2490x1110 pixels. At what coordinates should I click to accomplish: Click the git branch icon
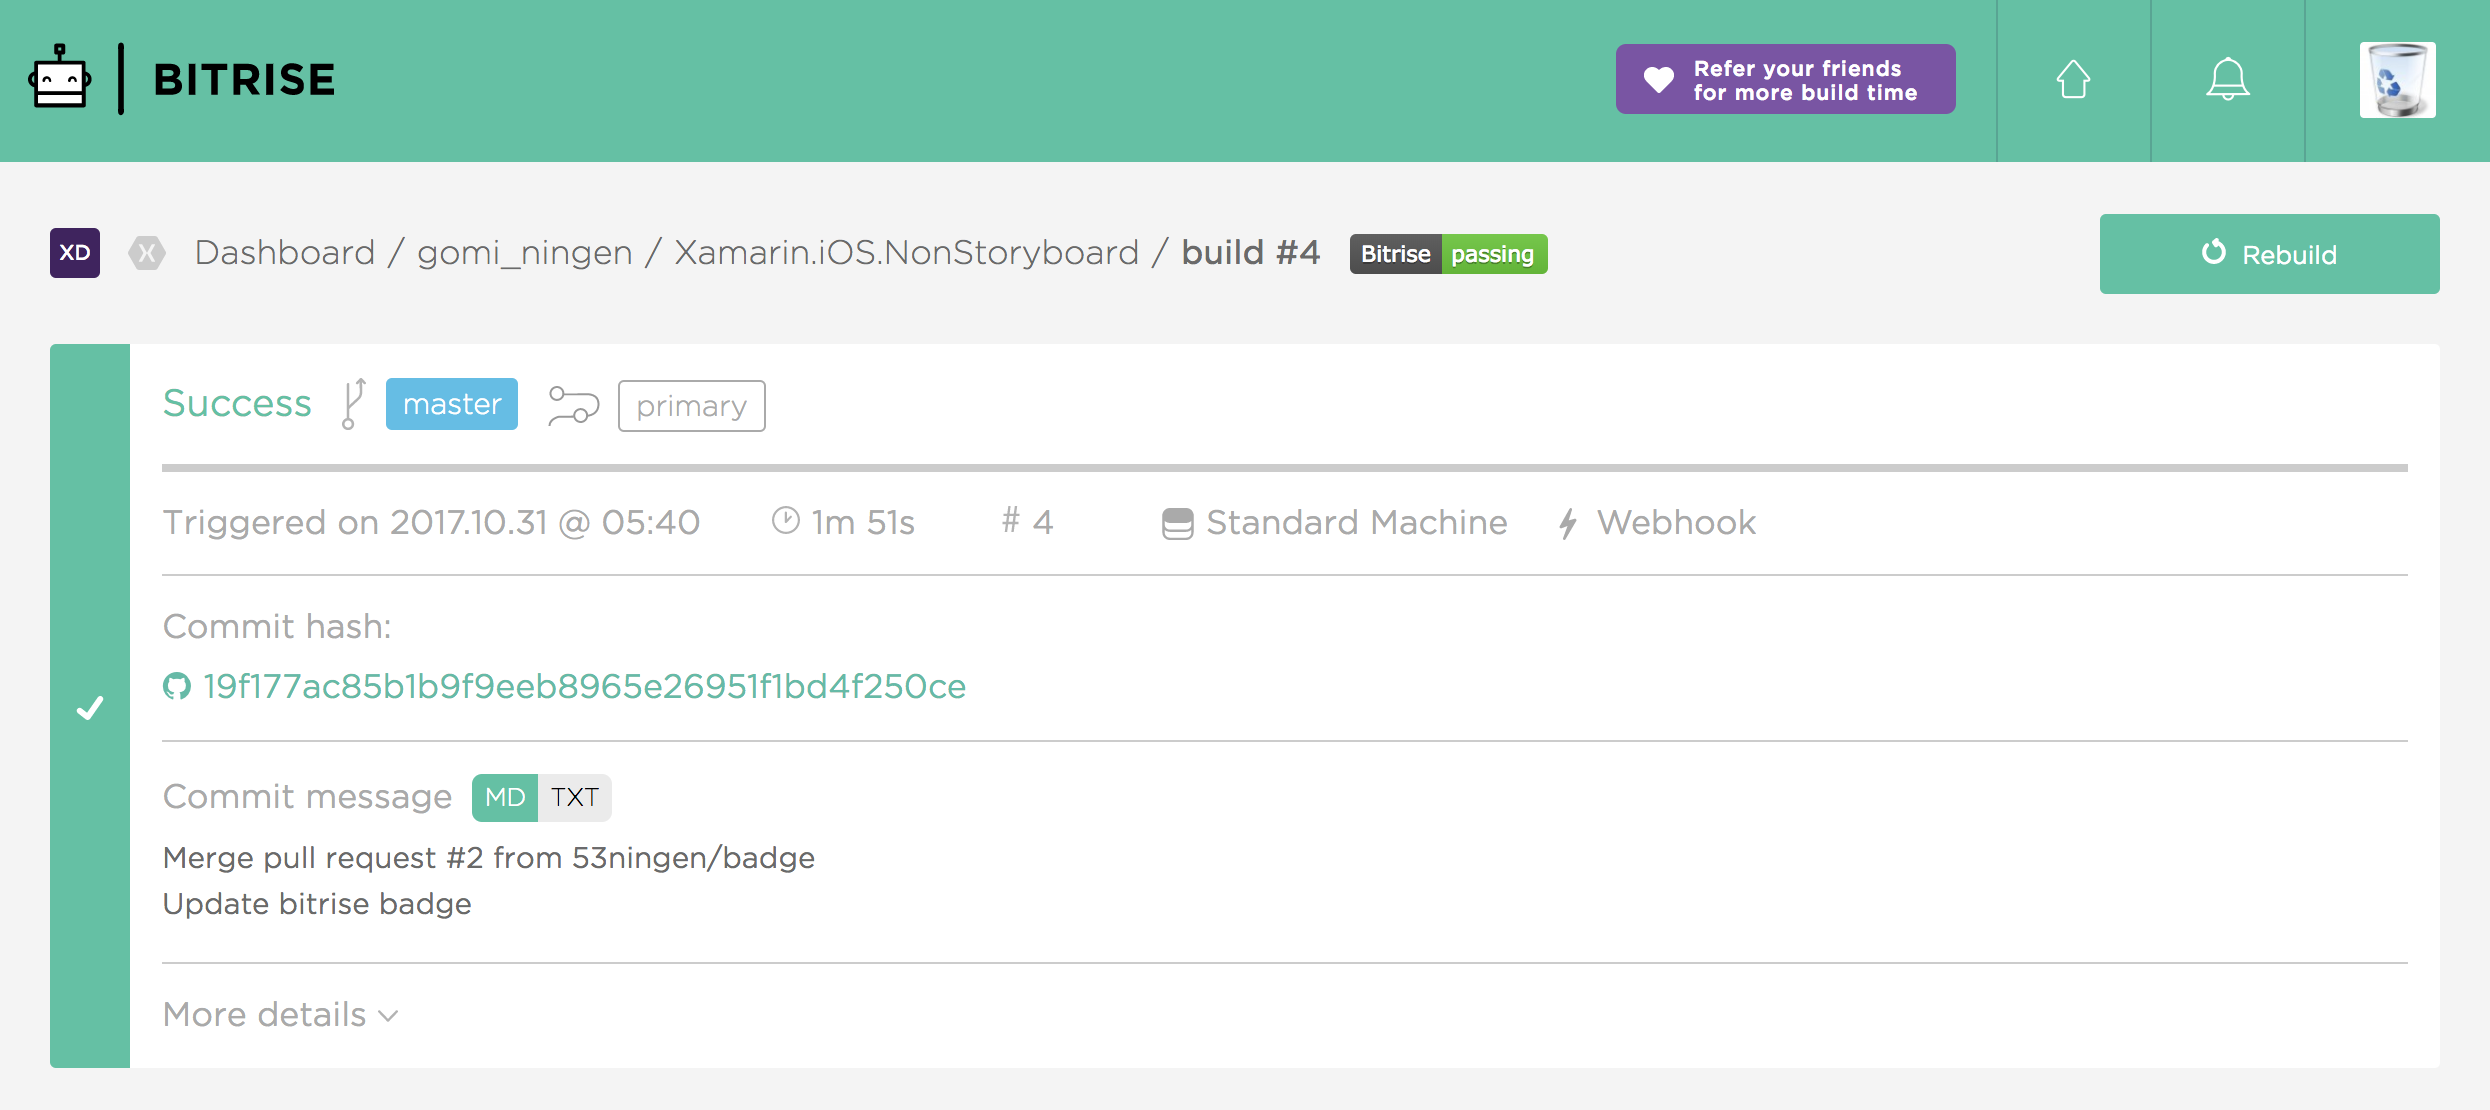point(353,404)
